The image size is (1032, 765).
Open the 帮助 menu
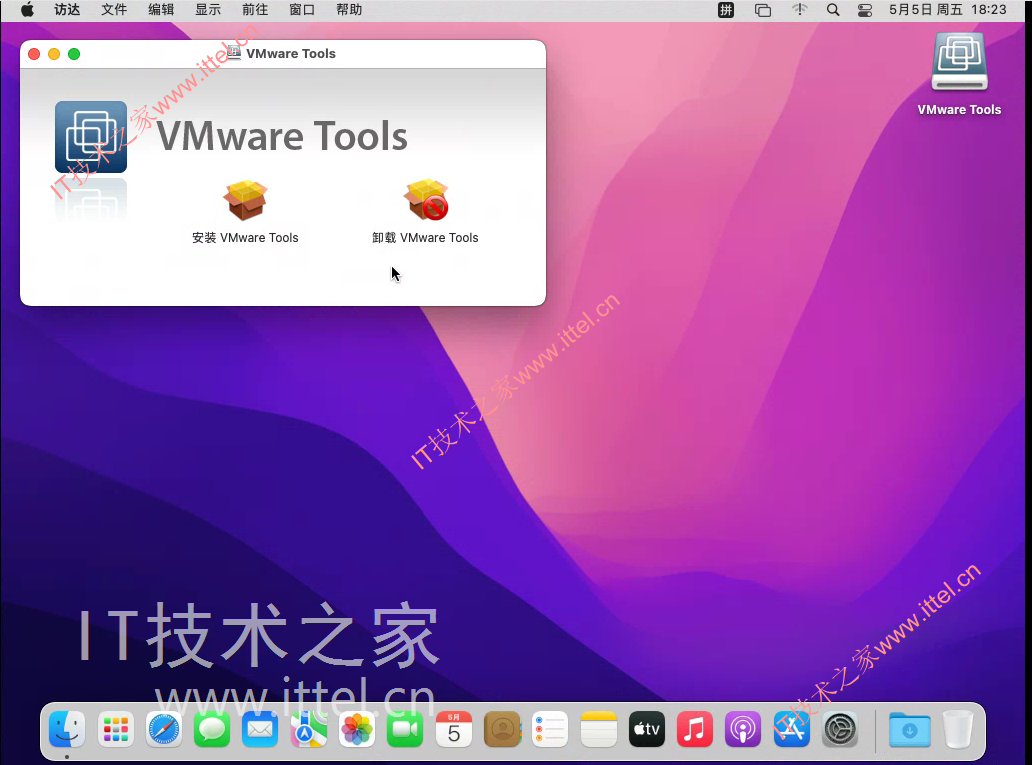349,10
